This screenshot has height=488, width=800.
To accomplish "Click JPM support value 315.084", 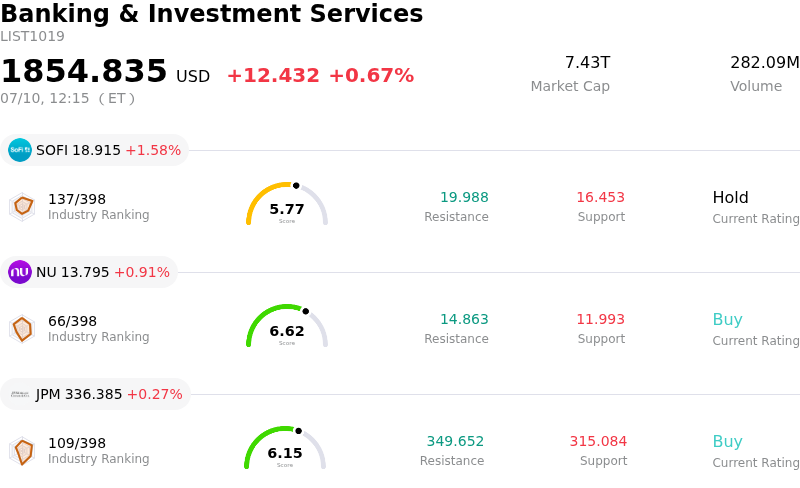I will (598, 441).
